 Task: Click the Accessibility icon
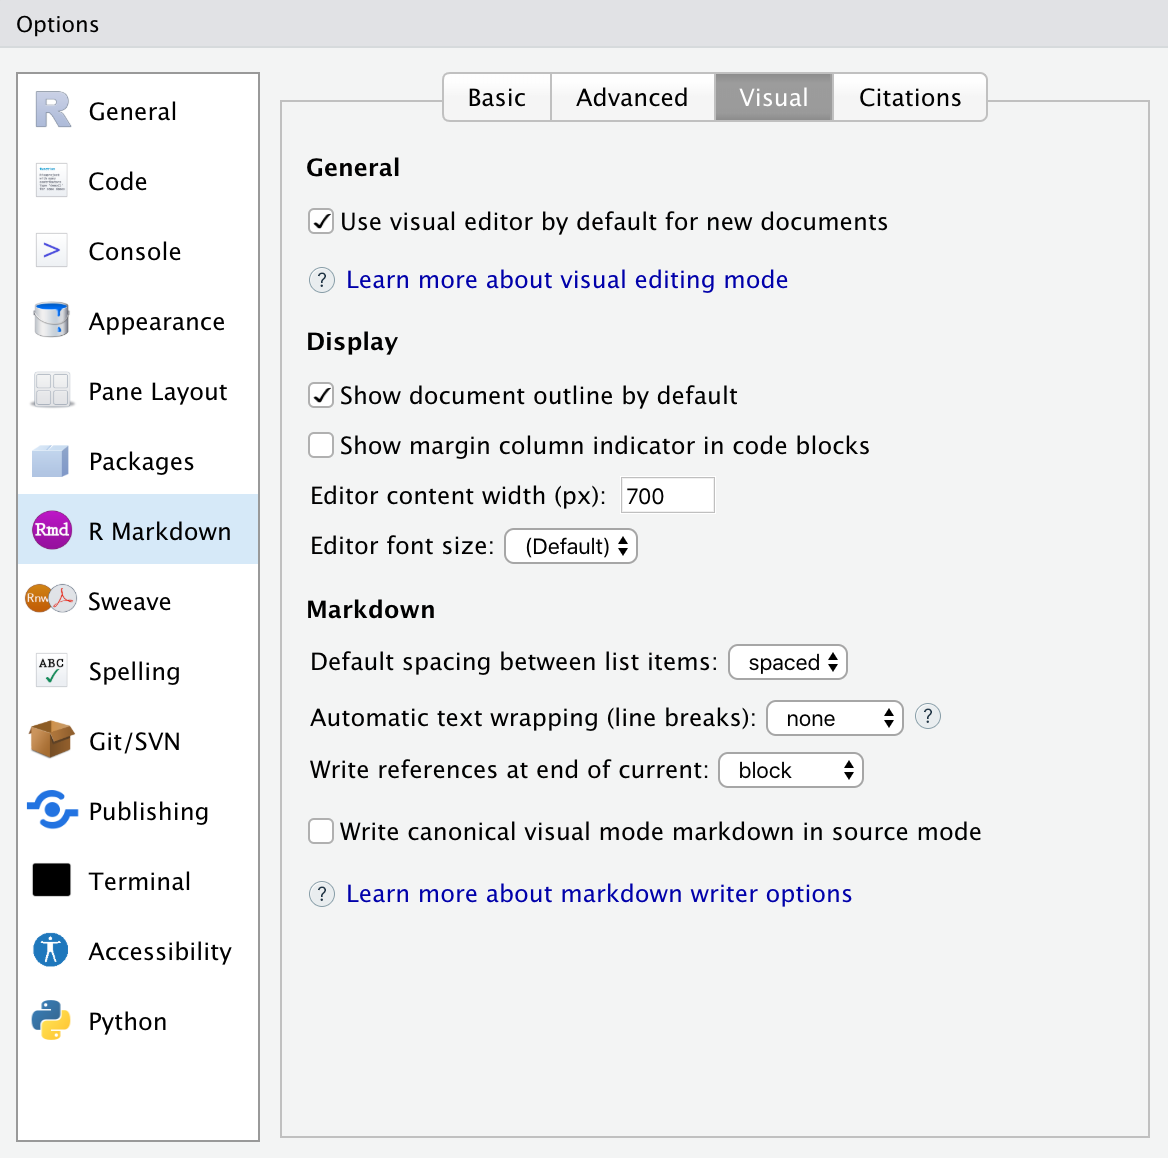click(51, 951)
